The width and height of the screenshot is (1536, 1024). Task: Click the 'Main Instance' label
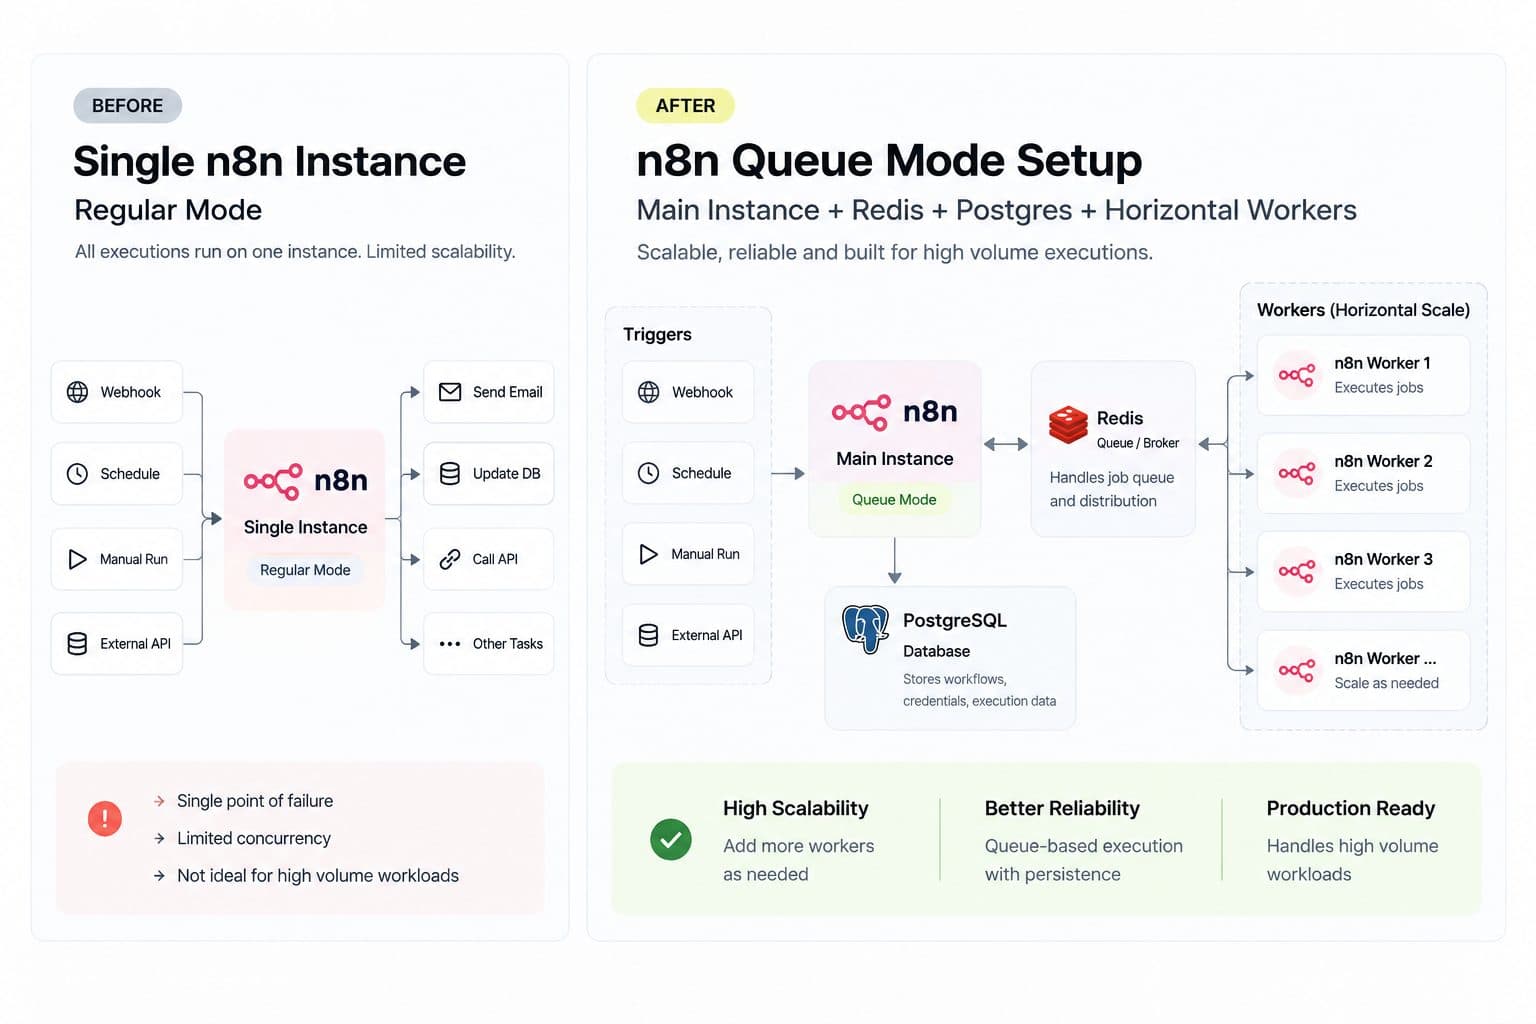pos(895,459)
